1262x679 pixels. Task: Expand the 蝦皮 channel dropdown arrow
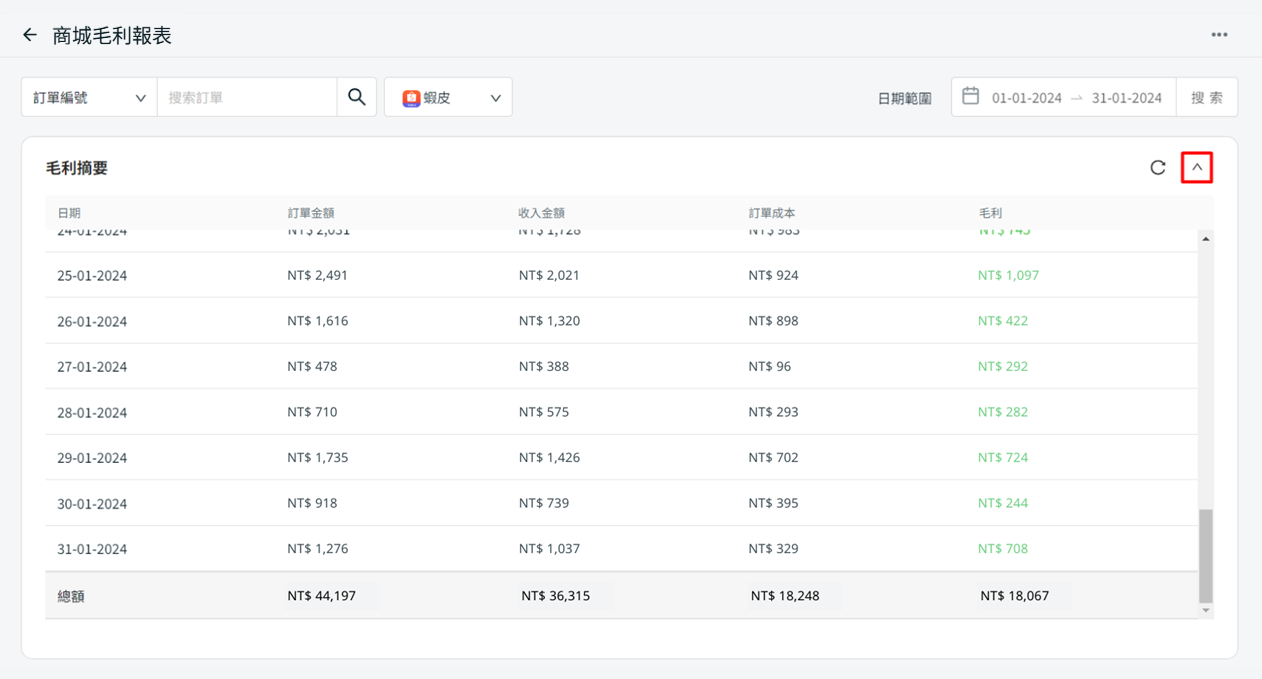coord(495,98)
